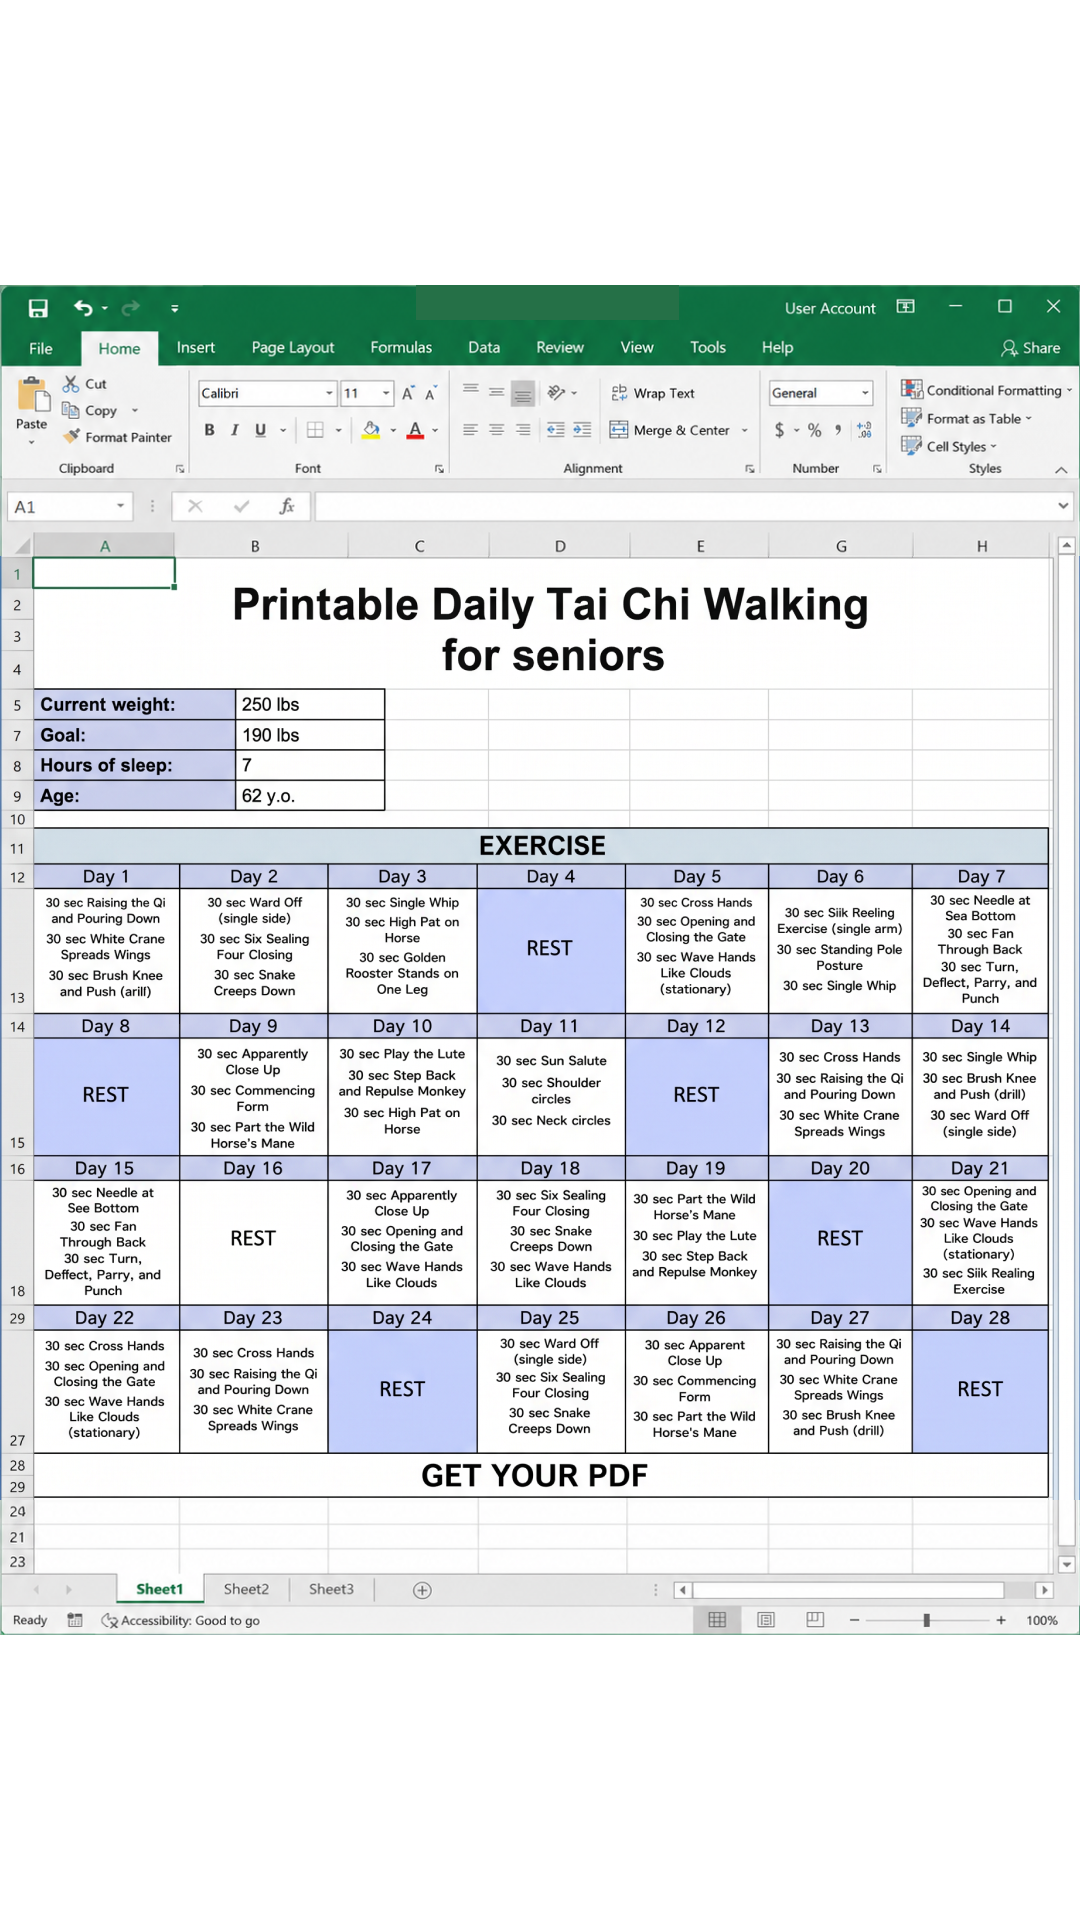Screen dimensions: 1080x1920
Task: Click Increase Indent icon
Action: click(582, 430)
